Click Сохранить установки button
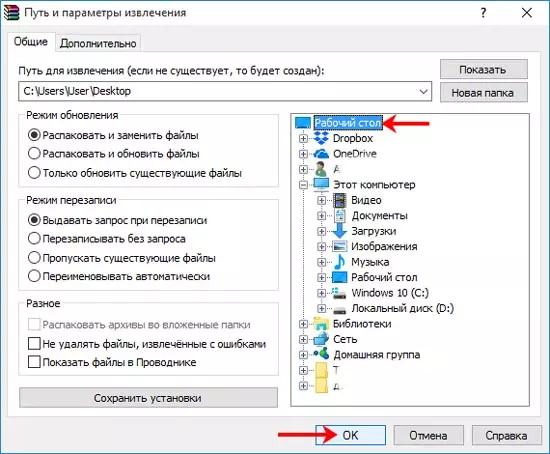Screen dimensions: 550x454 [x=148, y=398]
